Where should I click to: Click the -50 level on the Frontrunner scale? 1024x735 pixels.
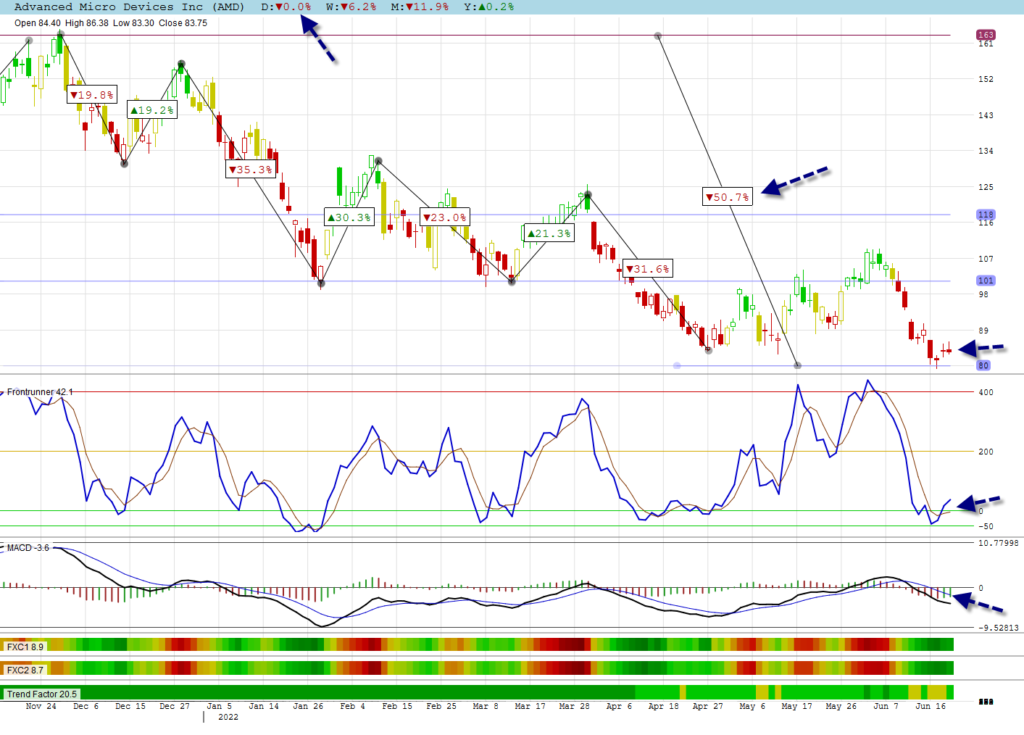tap(986, 526)
